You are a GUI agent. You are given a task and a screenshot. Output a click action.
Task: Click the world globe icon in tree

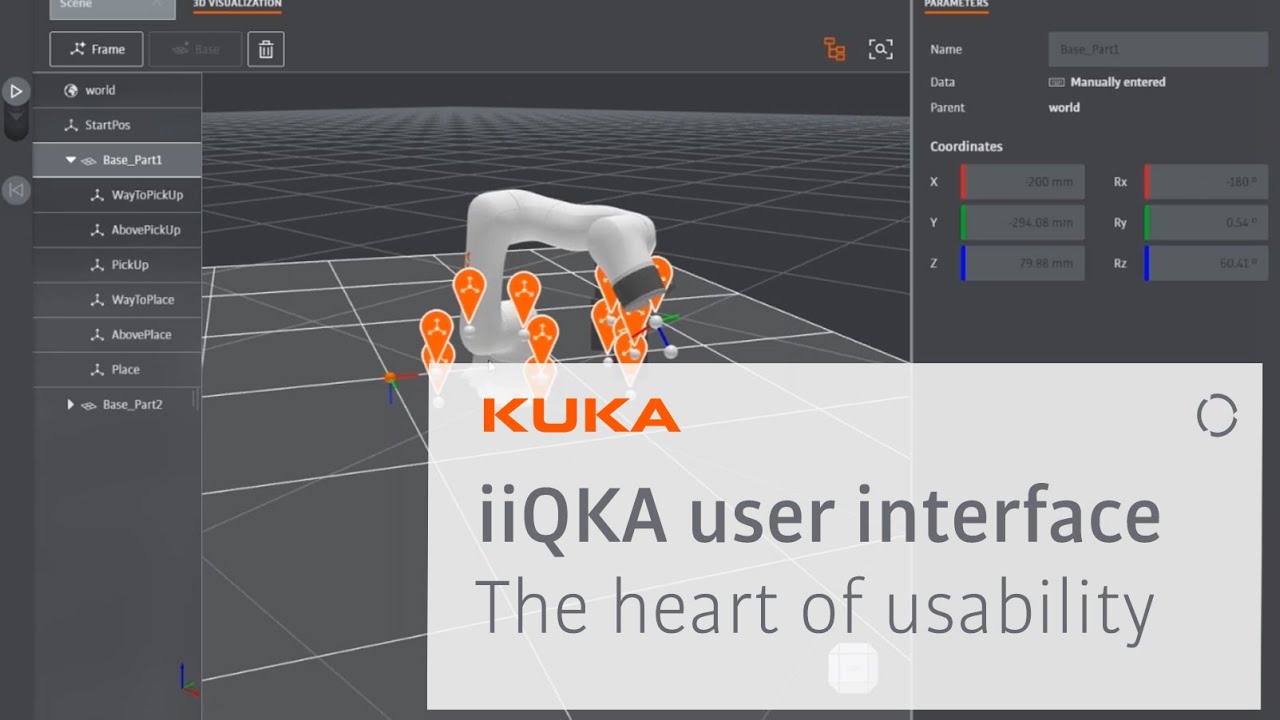click(x=70, y=90)
